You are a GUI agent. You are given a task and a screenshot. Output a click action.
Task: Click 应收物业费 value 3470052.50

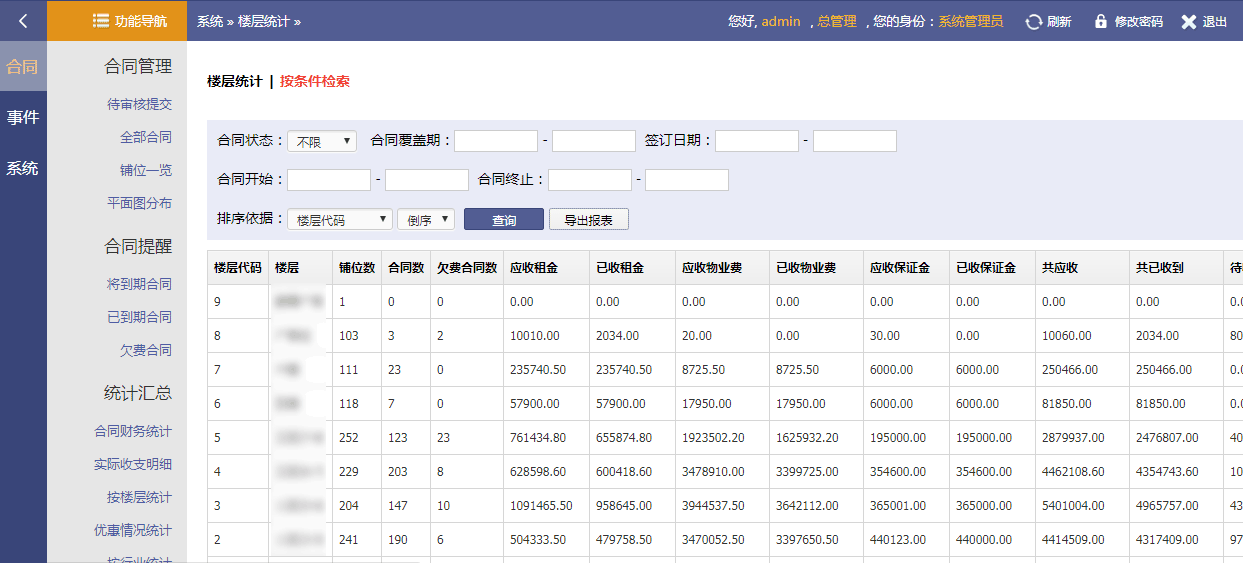pyautogui.click(x=713, y=540)
